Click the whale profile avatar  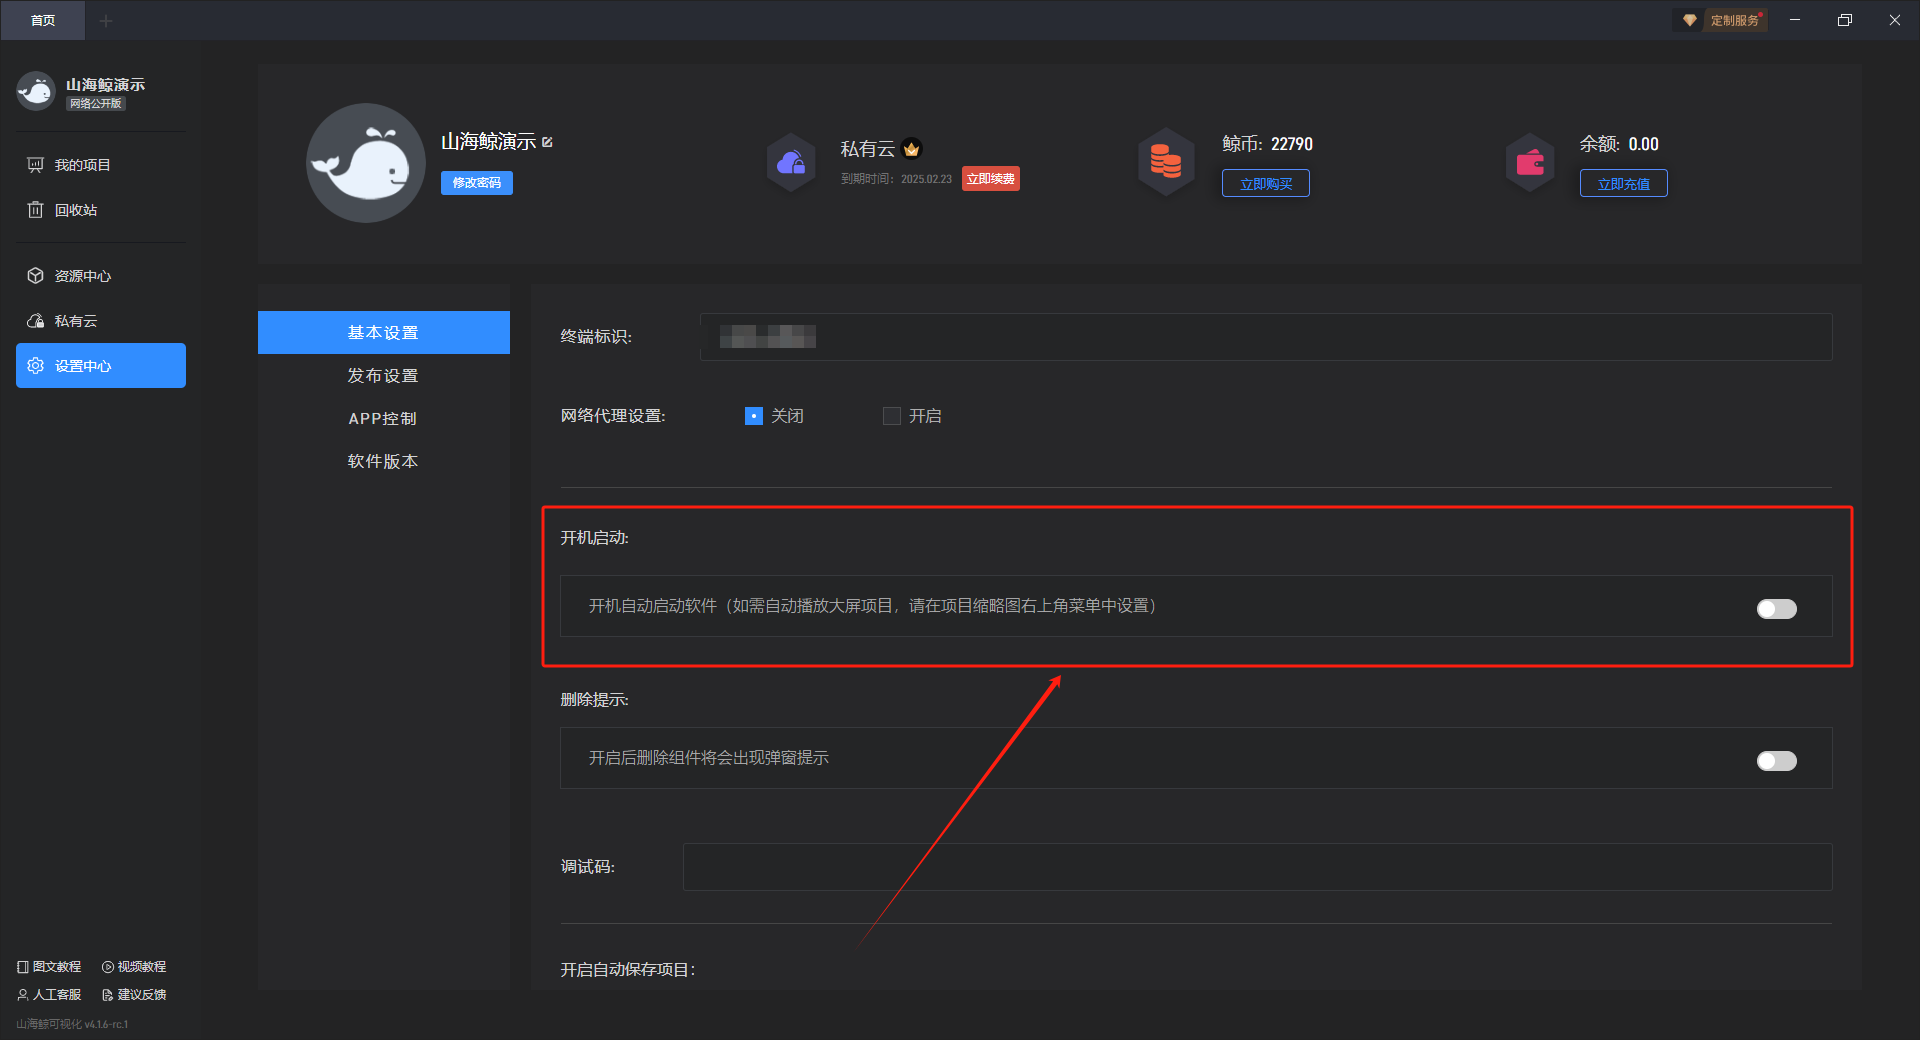[366, 163]
